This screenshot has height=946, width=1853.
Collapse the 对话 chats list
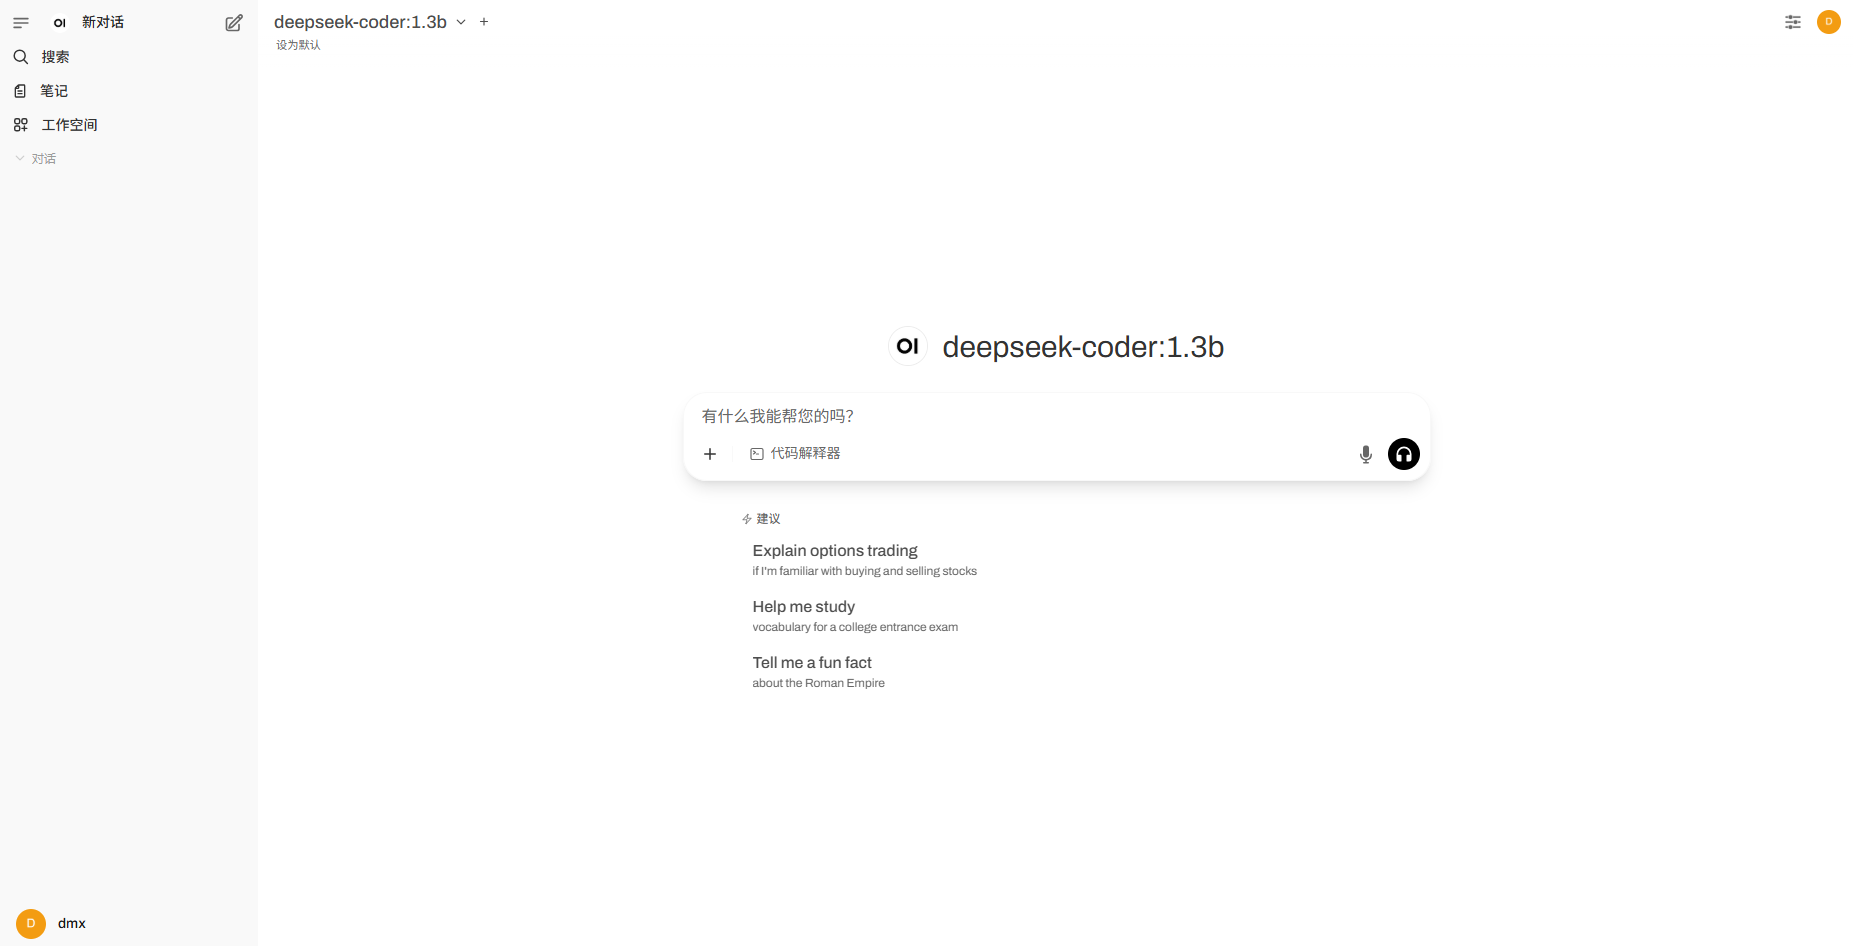click(36, 159)
